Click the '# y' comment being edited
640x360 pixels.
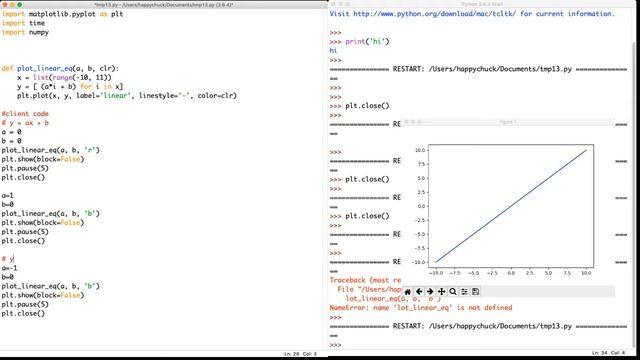(7, 259)
